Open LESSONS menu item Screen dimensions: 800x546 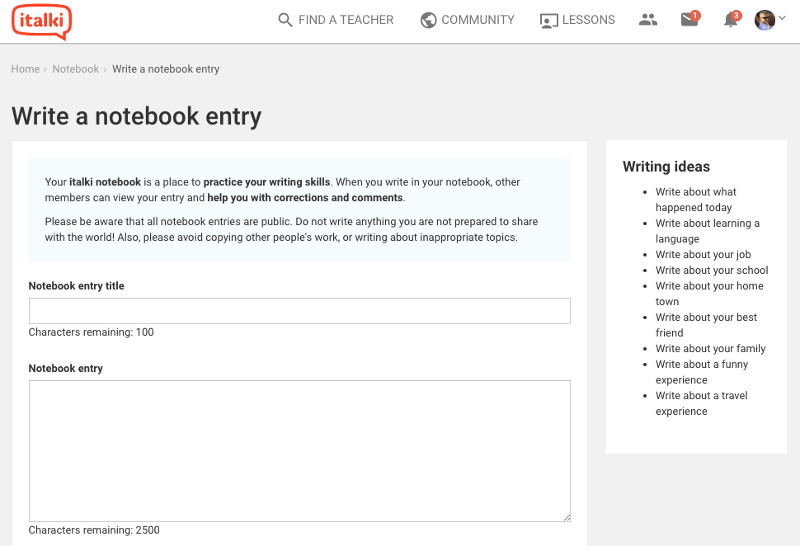click(588, 20)
